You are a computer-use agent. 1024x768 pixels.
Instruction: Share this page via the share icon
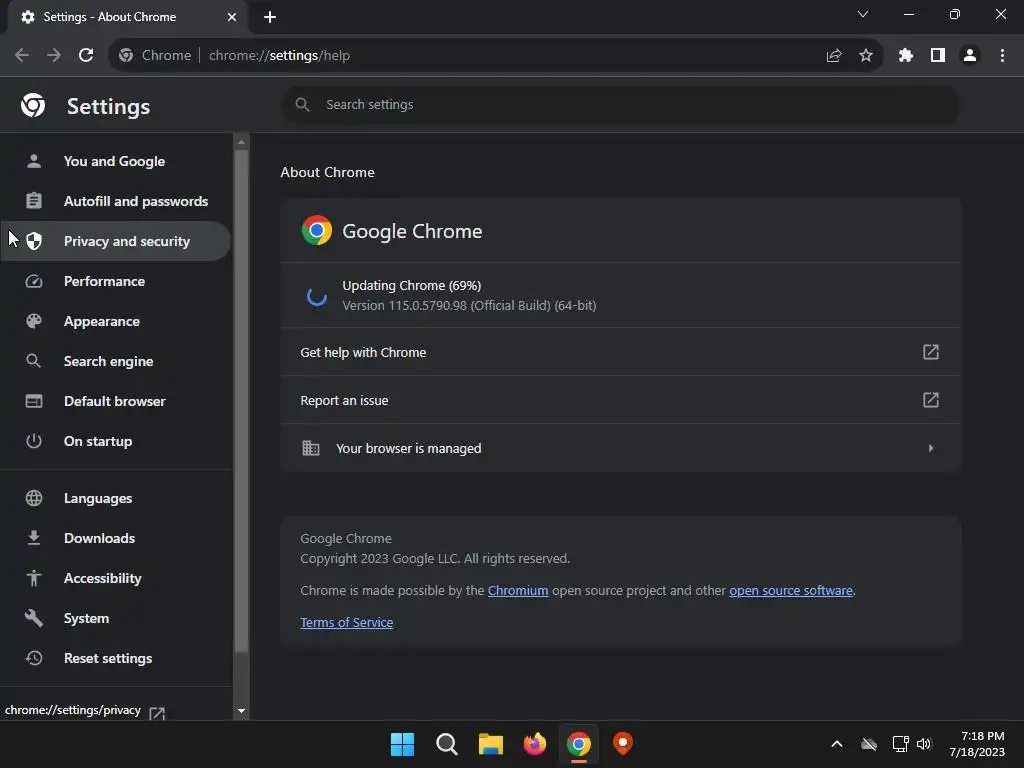(834, 56)
